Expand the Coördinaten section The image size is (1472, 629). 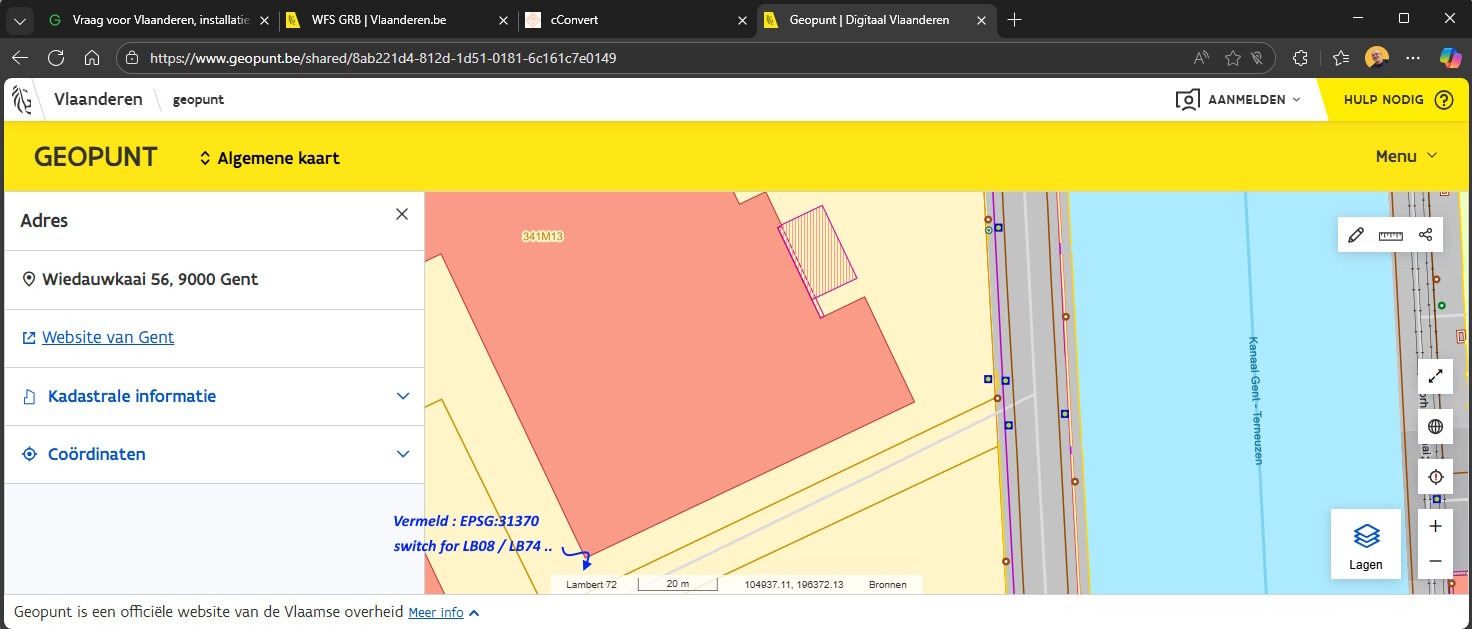tap(214, 454)
